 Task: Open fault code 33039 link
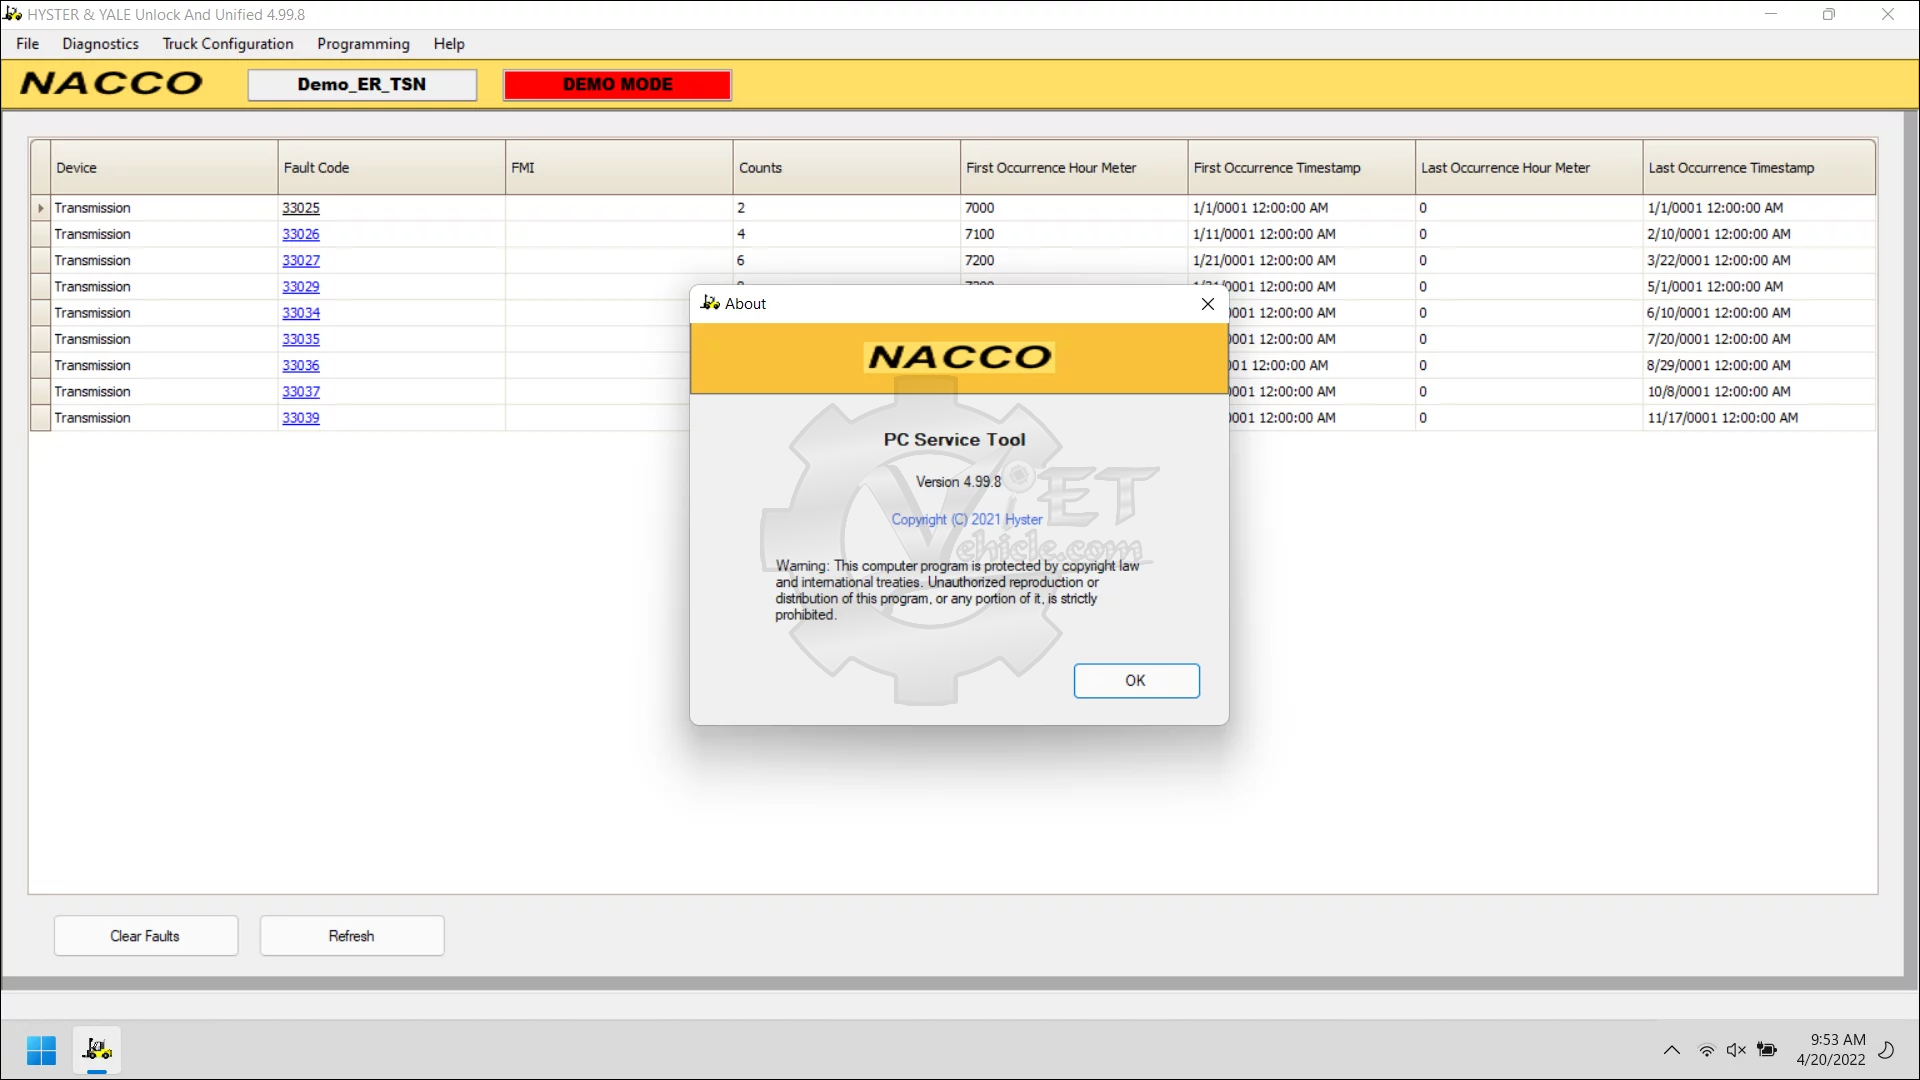click(x=301, y=418)
